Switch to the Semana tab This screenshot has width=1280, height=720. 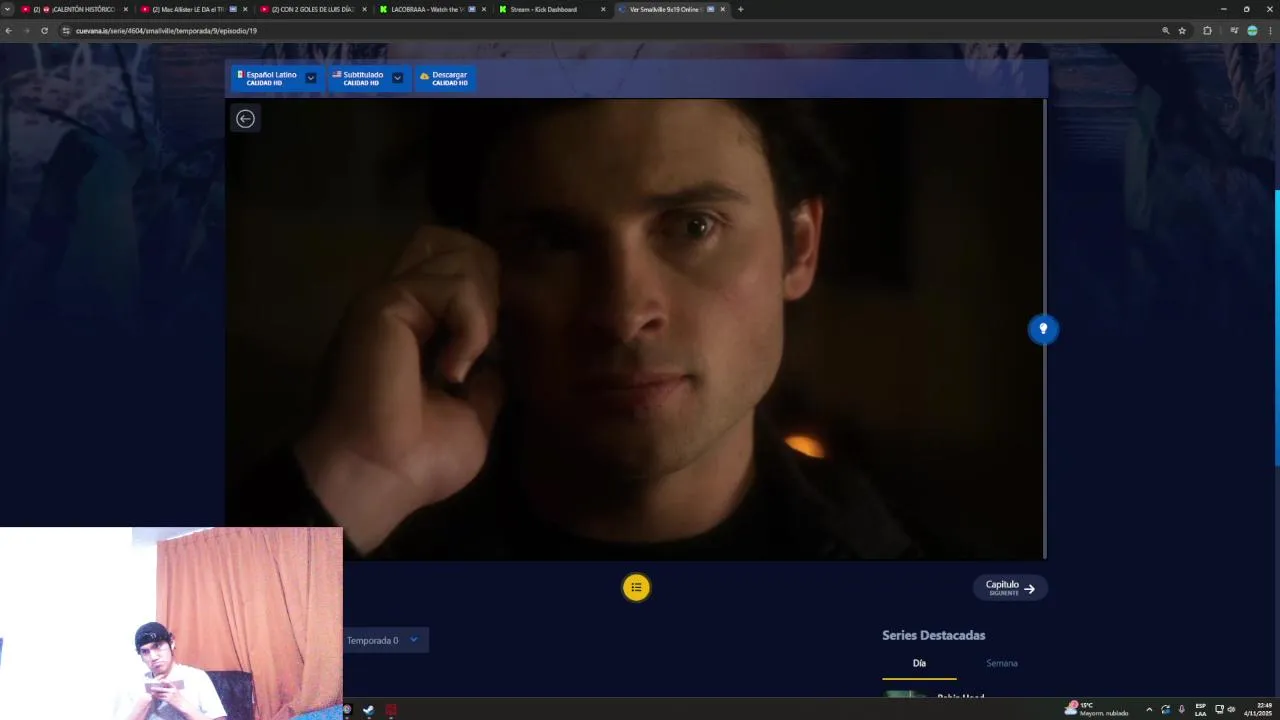(1001, 663)
